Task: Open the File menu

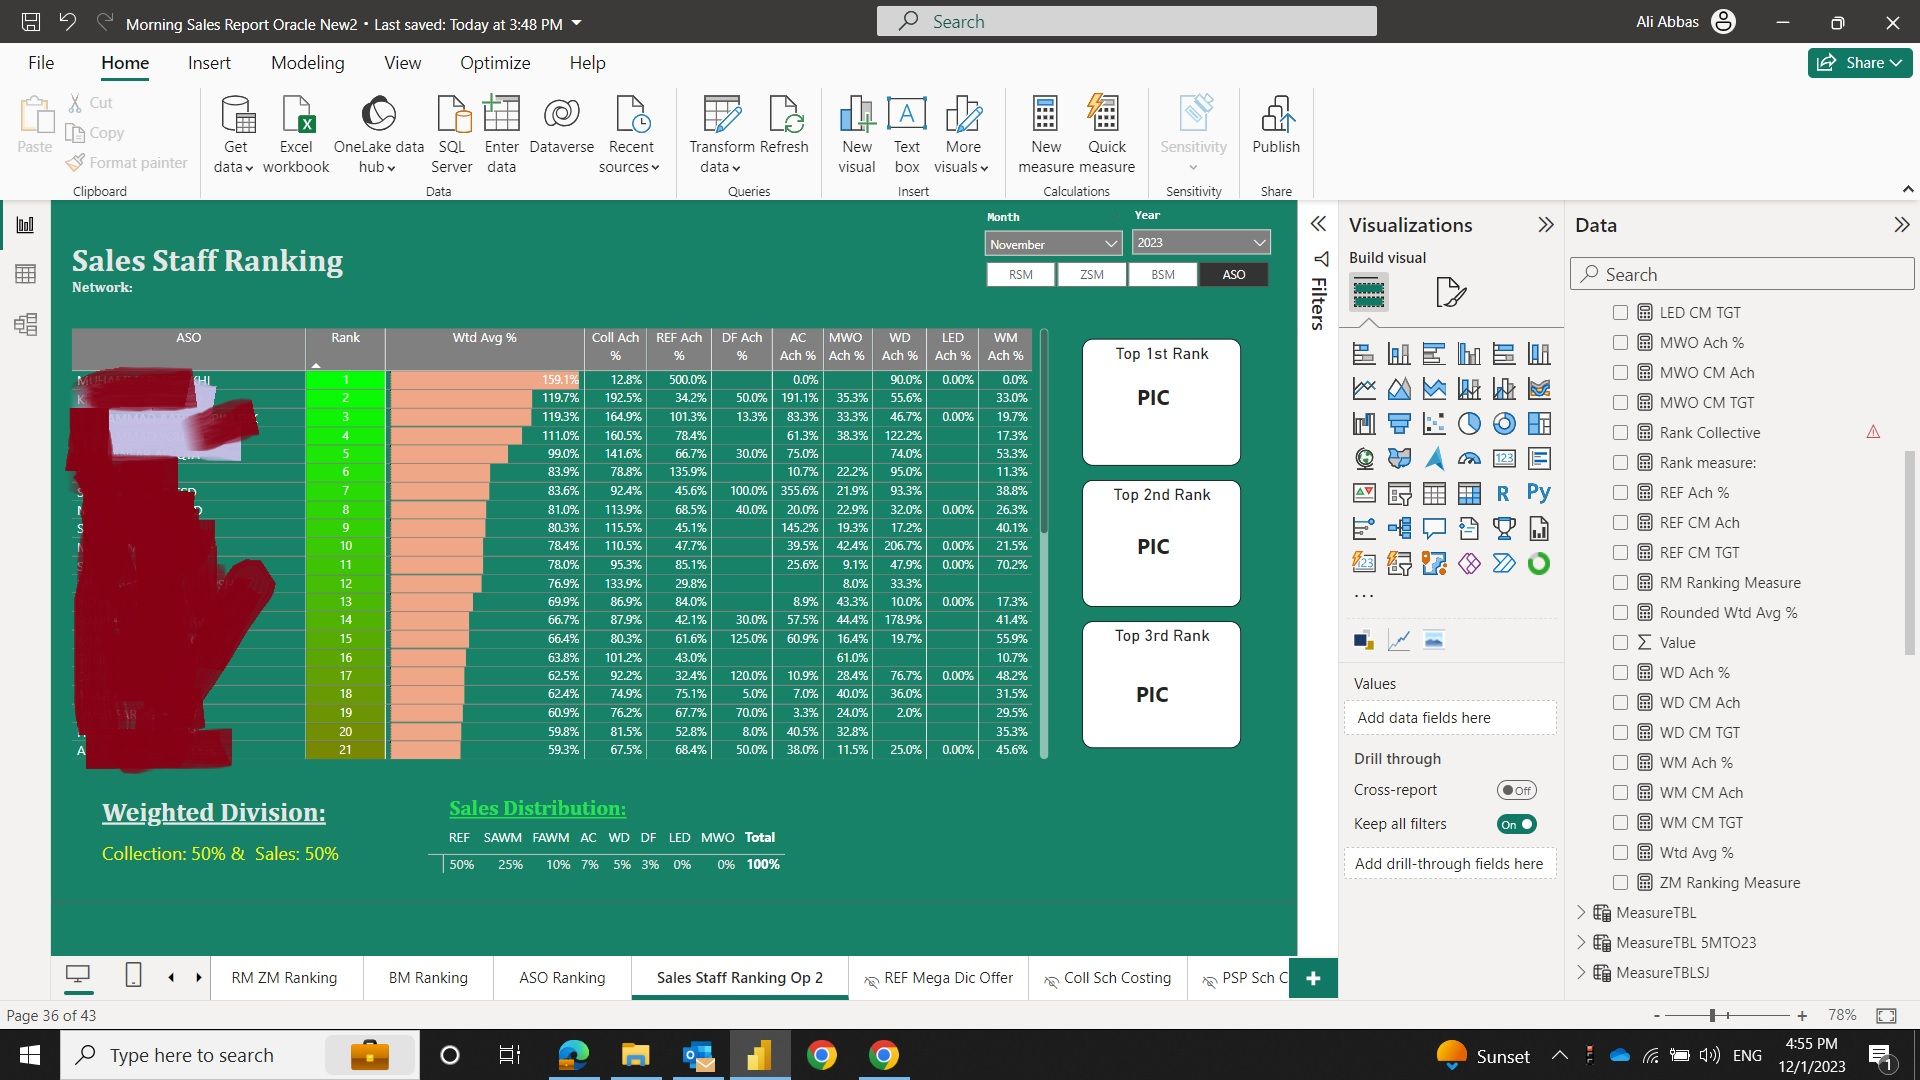Action: coord(41,62)
